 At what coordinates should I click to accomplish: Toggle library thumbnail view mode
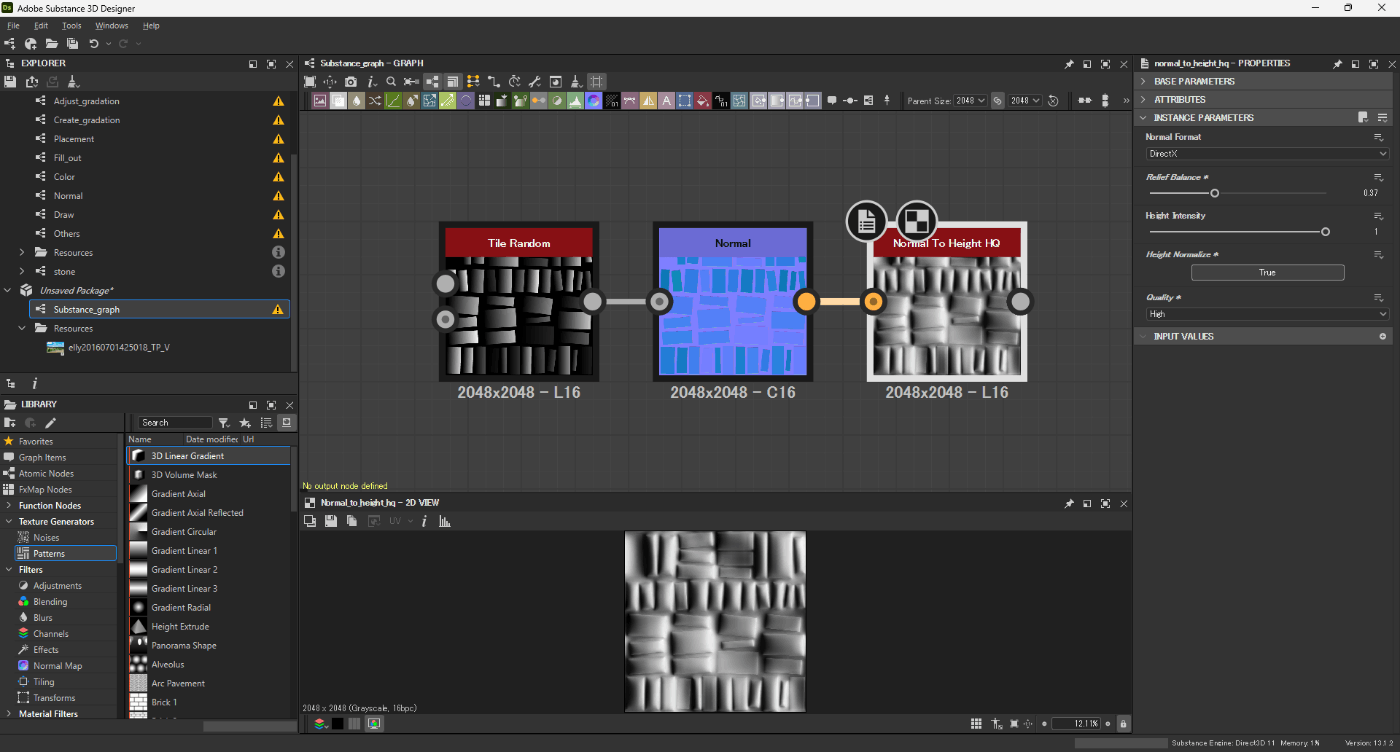(285, 422)
